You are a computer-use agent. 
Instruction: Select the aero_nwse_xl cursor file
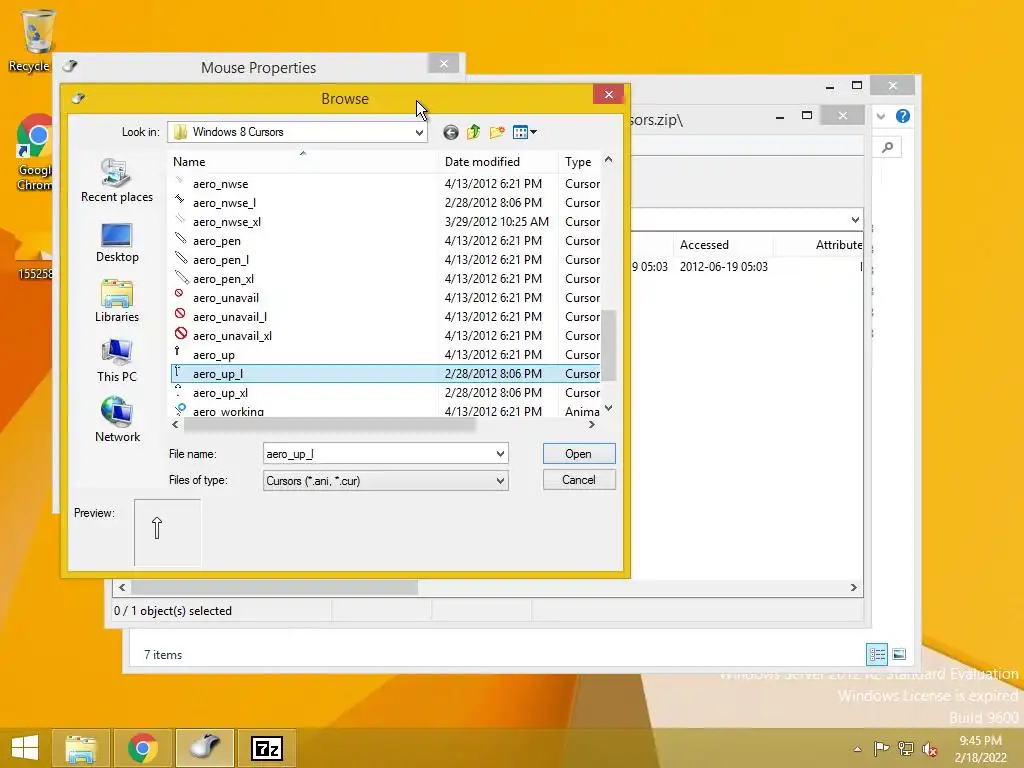point(385,222)
